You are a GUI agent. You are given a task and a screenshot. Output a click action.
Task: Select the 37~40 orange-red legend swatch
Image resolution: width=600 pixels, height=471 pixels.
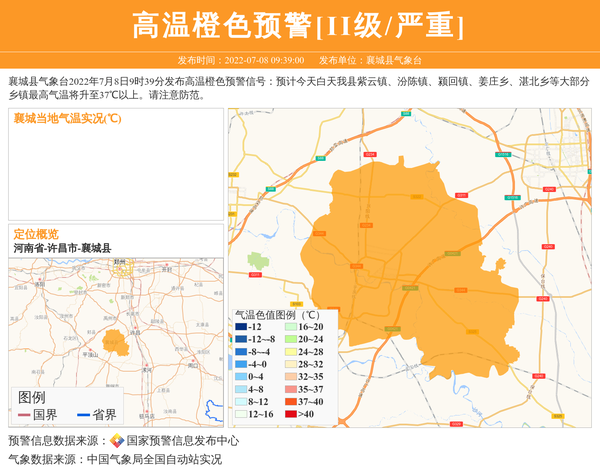coord(288,402)
